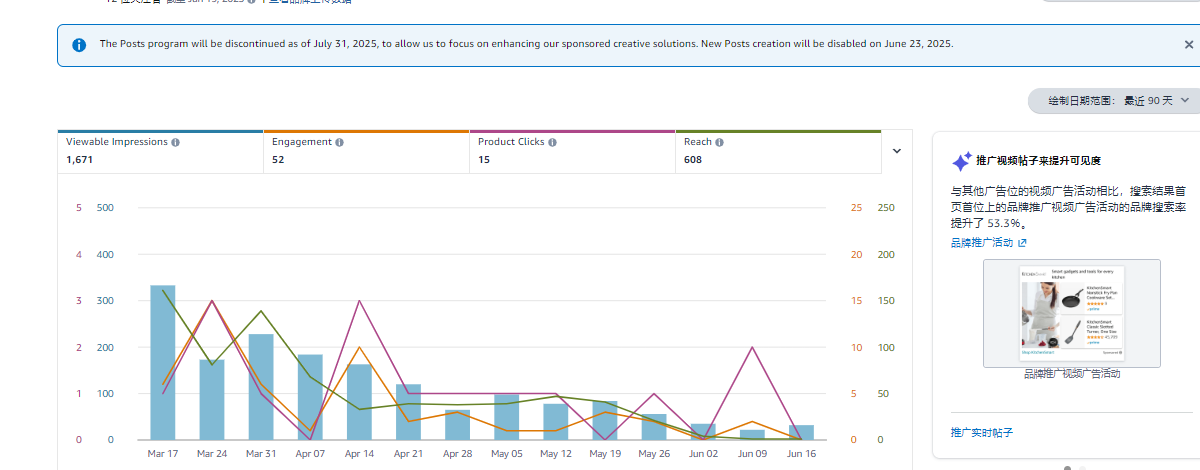Click the Mar 31 bar in chart
Viewport: 1200px width, 470px height.
(261, 387)
